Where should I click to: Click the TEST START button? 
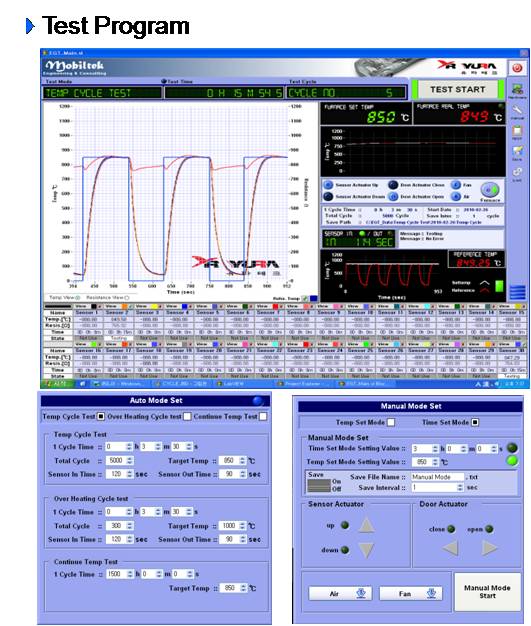458,89
